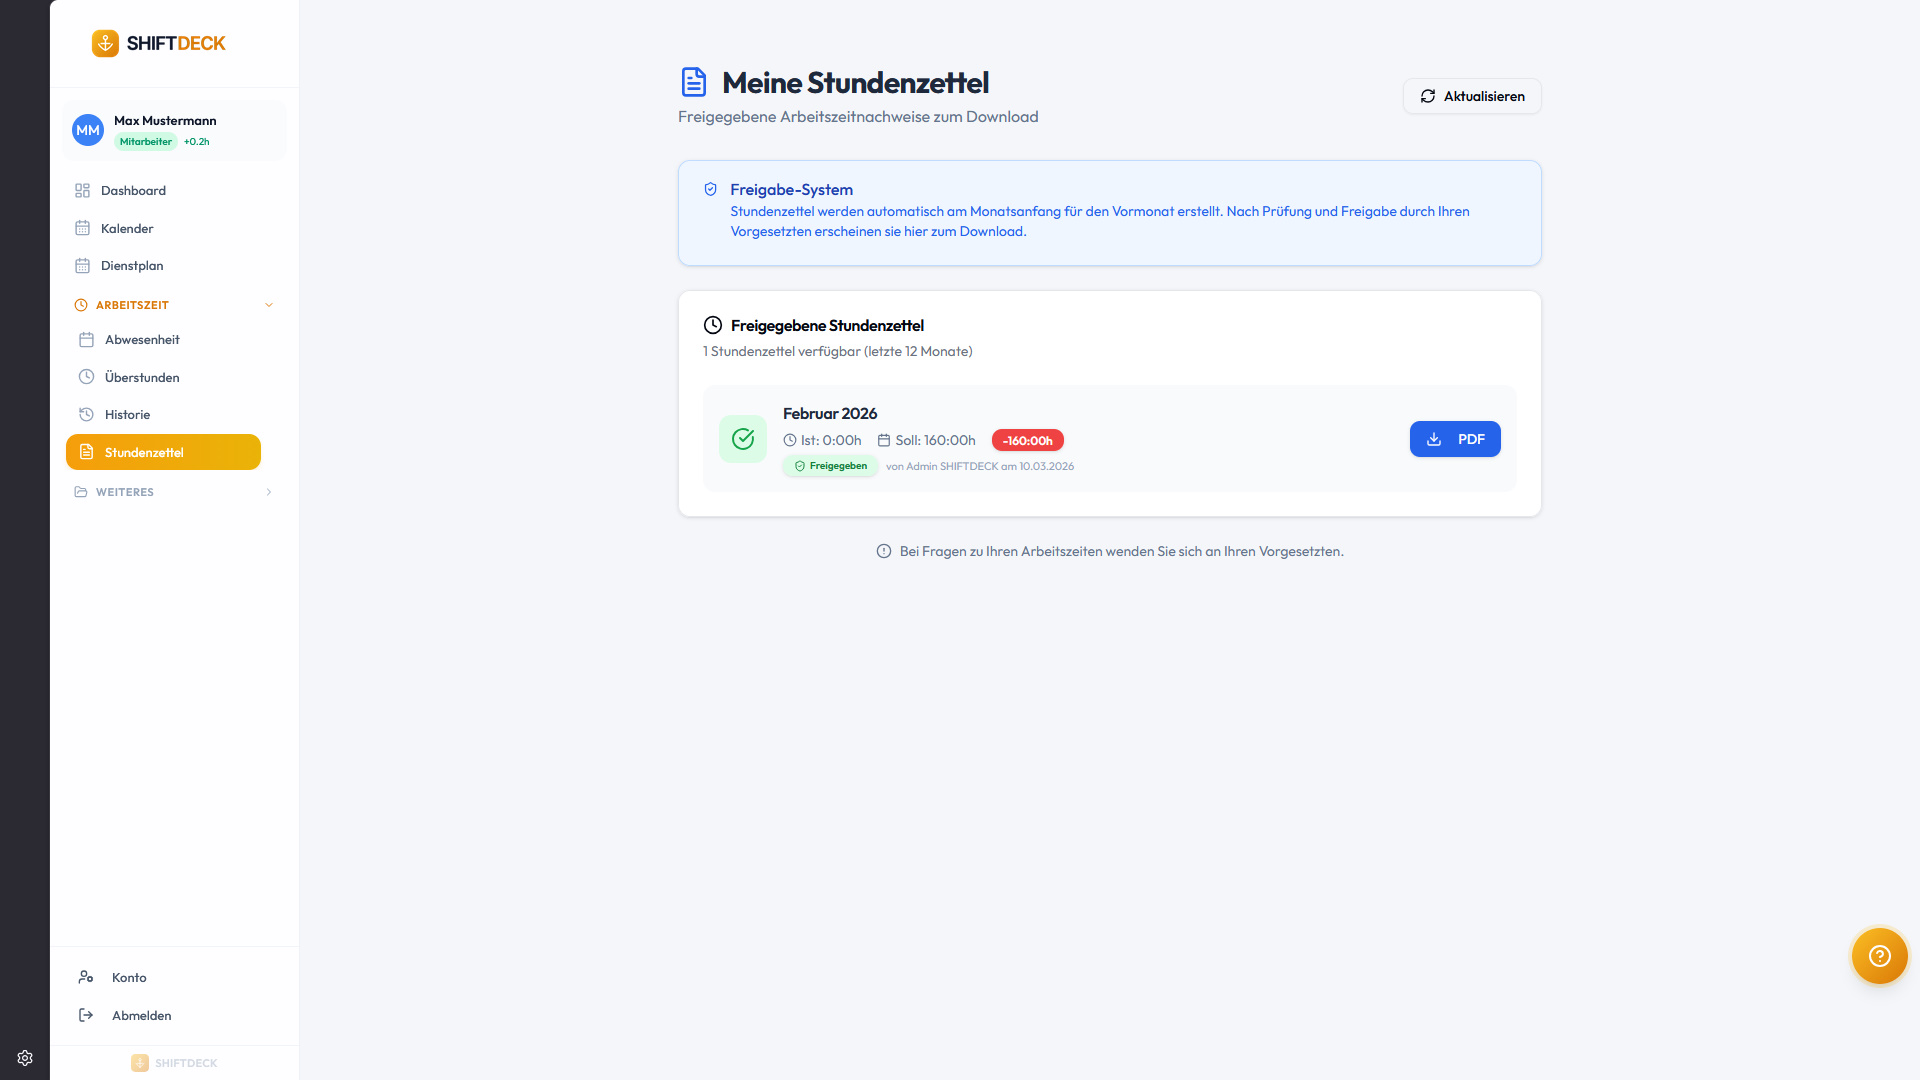Go to Kalender in the sidebar
This screenshot has width=1920, height=1080.
127,229
